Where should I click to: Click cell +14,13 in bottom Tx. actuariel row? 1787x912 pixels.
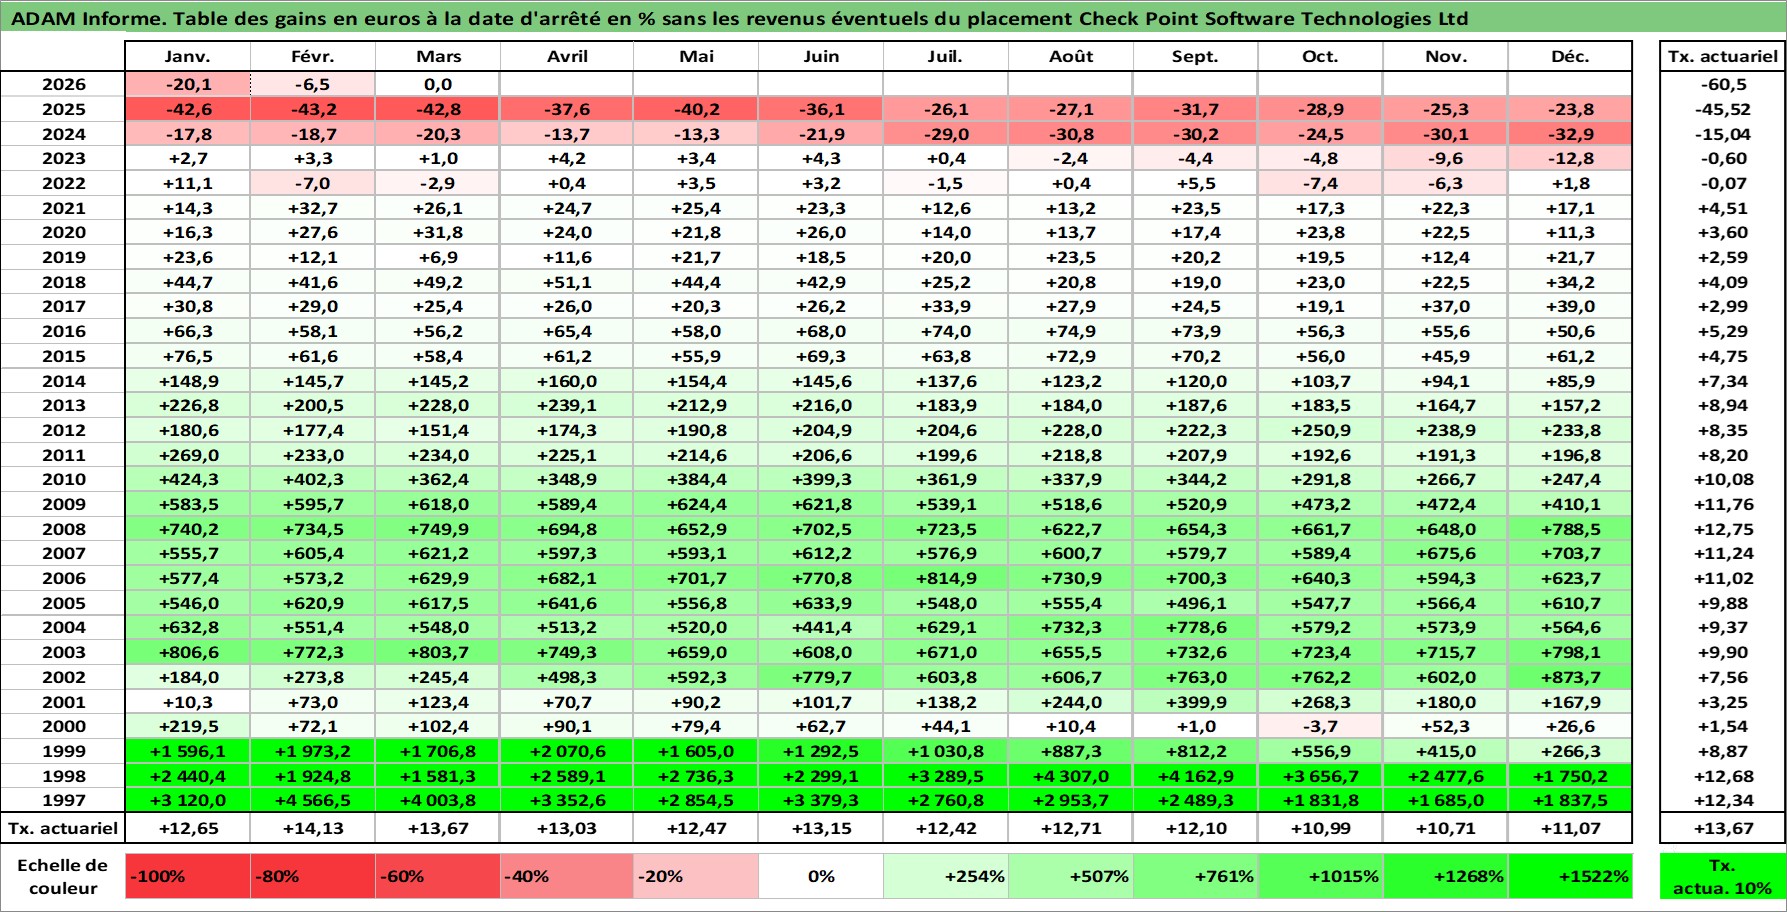coord(313,828)
